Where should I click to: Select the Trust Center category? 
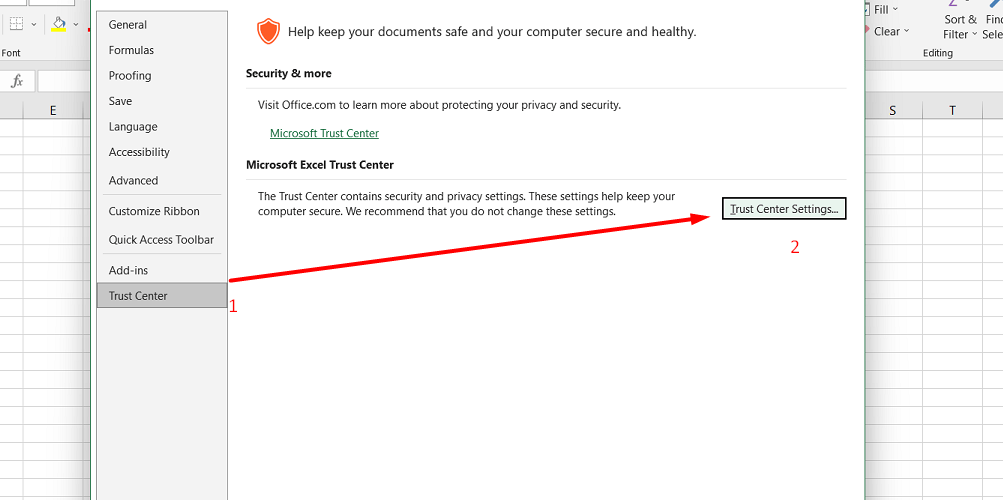(162, 296)
